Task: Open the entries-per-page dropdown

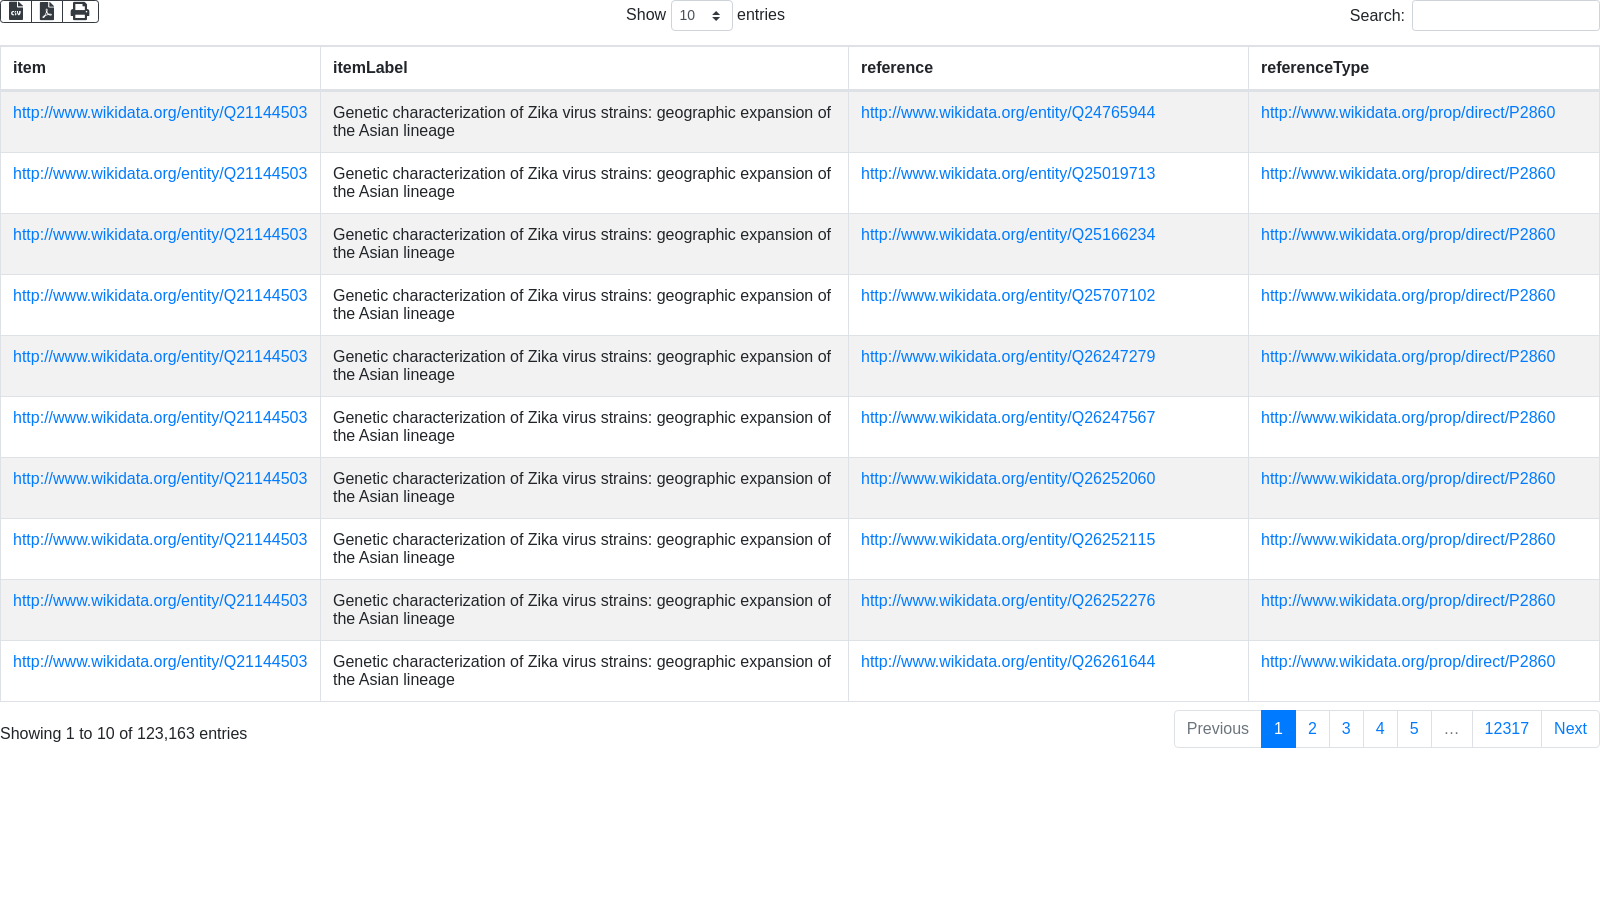Action: point(701,15)
